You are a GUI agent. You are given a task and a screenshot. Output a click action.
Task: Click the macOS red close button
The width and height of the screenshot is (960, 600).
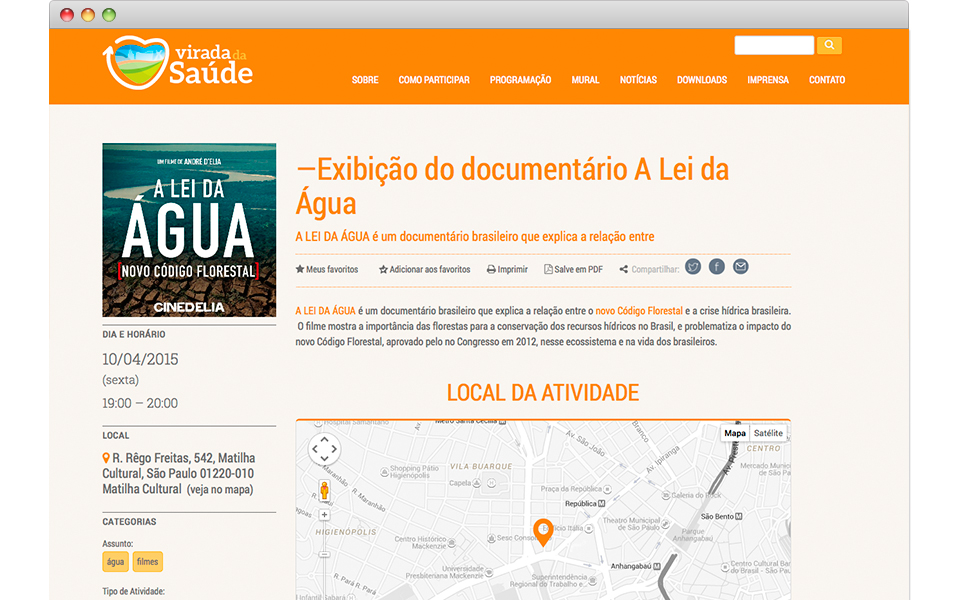click(x=67, y=15)
